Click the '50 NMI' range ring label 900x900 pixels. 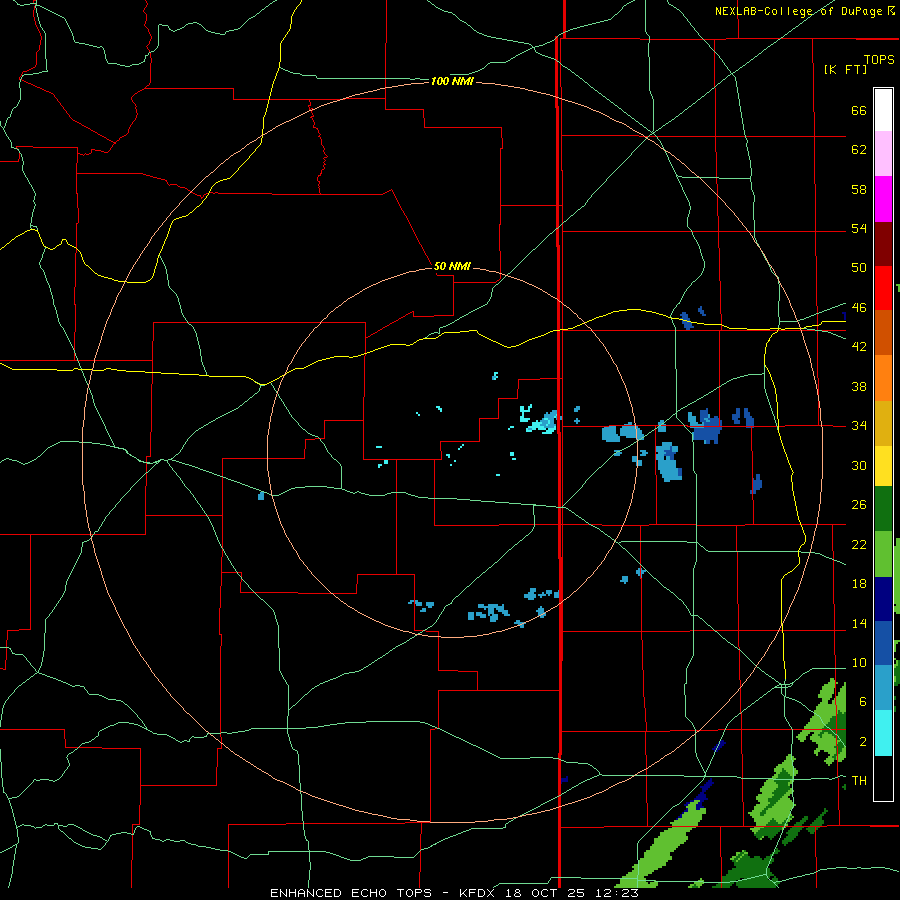coord(452,266)
